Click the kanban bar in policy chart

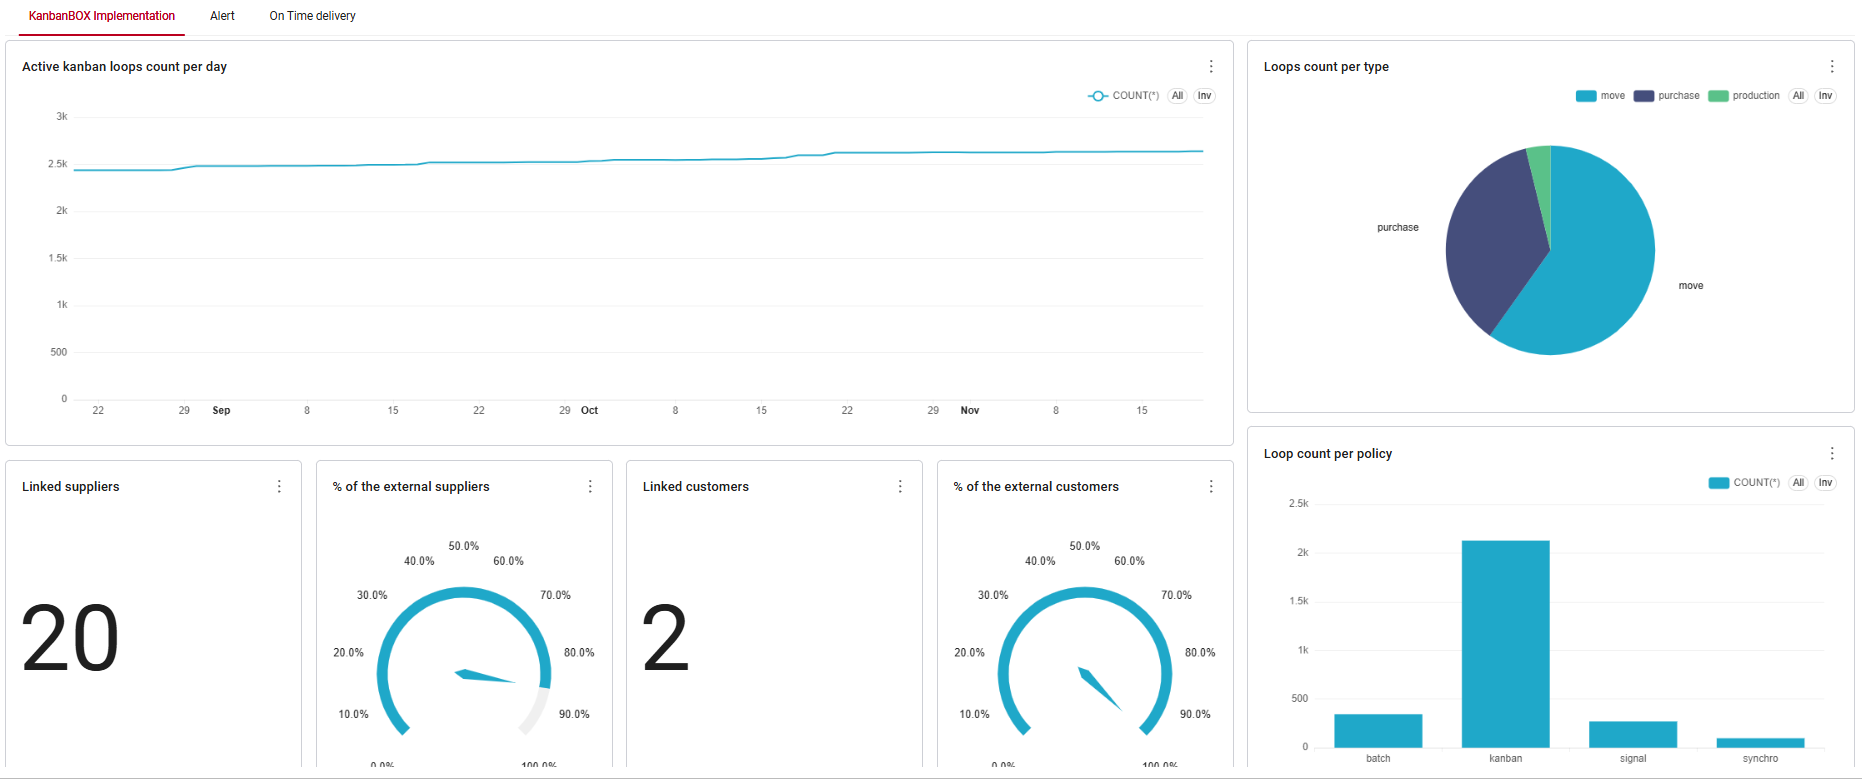1505,644
